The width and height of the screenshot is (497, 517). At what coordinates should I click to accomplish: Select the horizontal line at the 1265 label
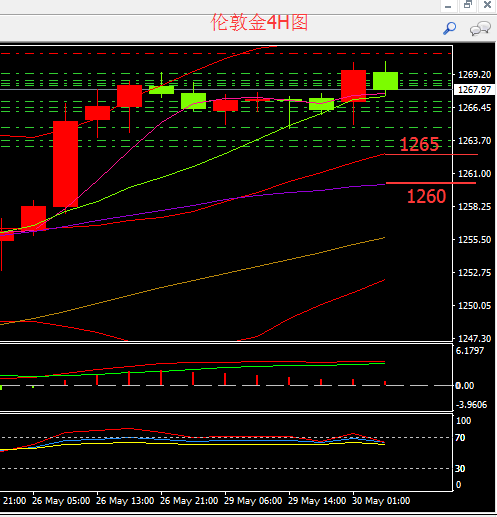coord(431,155)
